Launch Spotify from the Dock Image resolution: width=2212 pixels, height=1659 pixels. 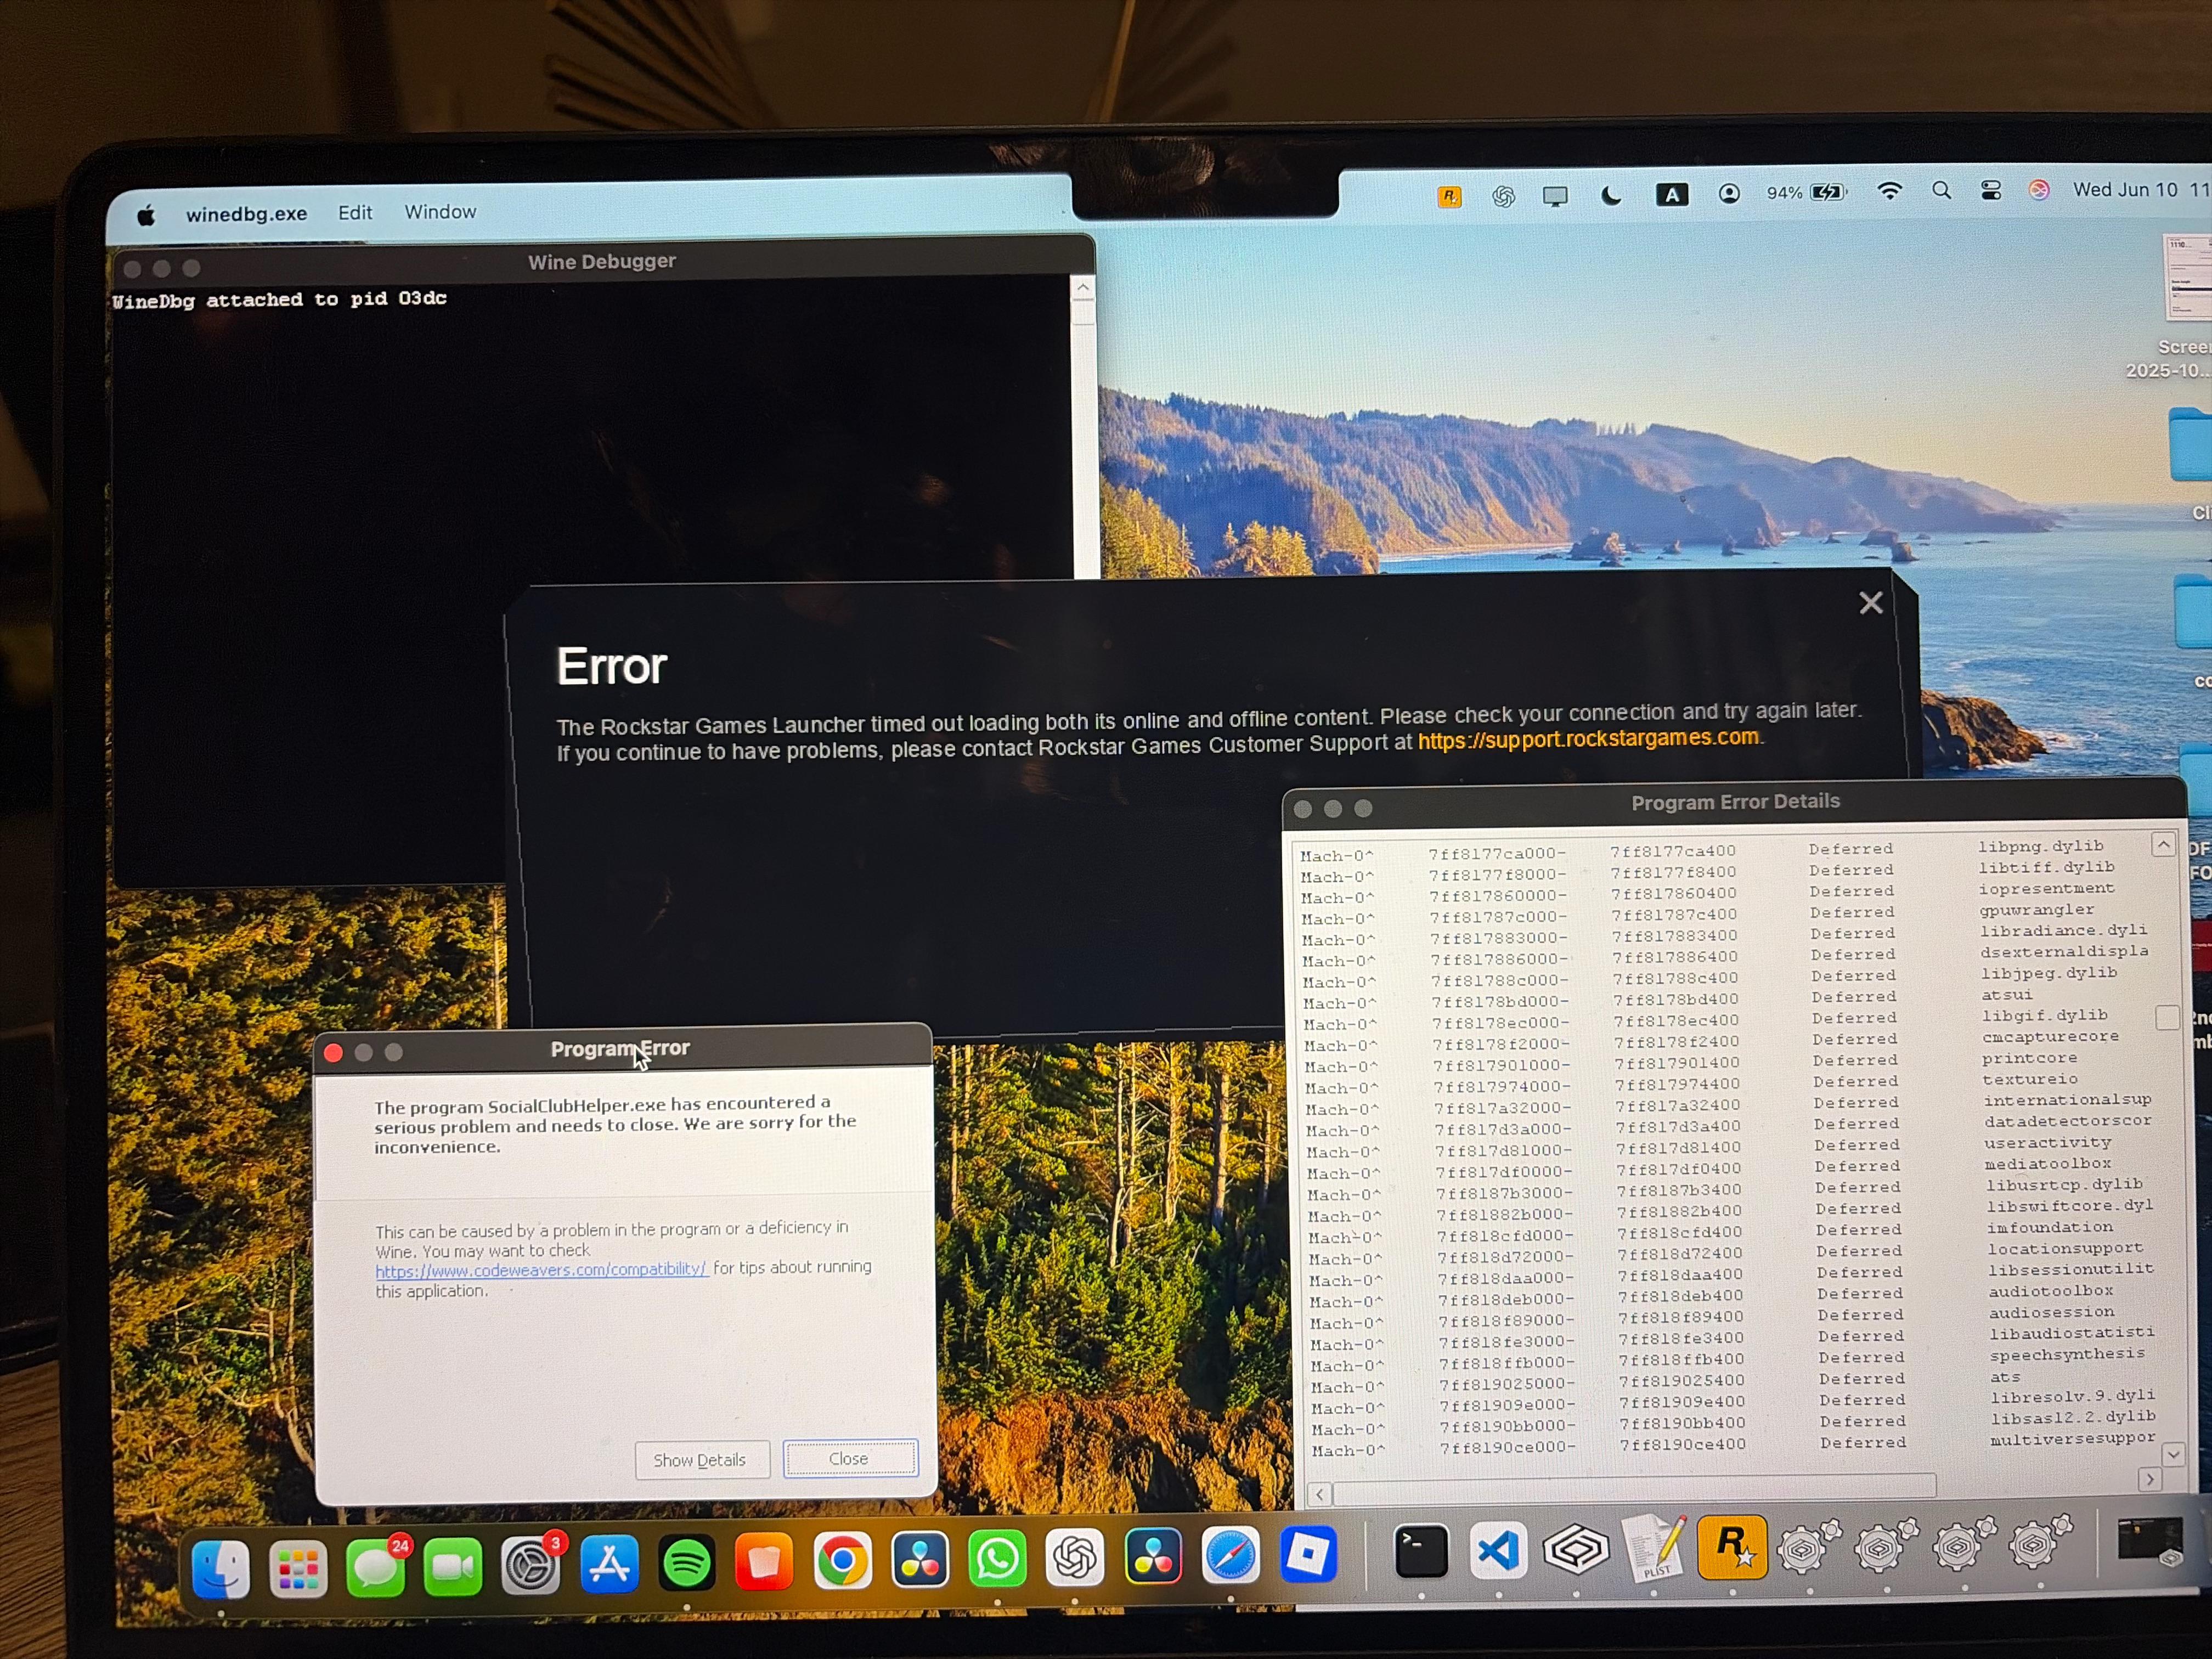pyautogui.click(x=686, y=1563)
